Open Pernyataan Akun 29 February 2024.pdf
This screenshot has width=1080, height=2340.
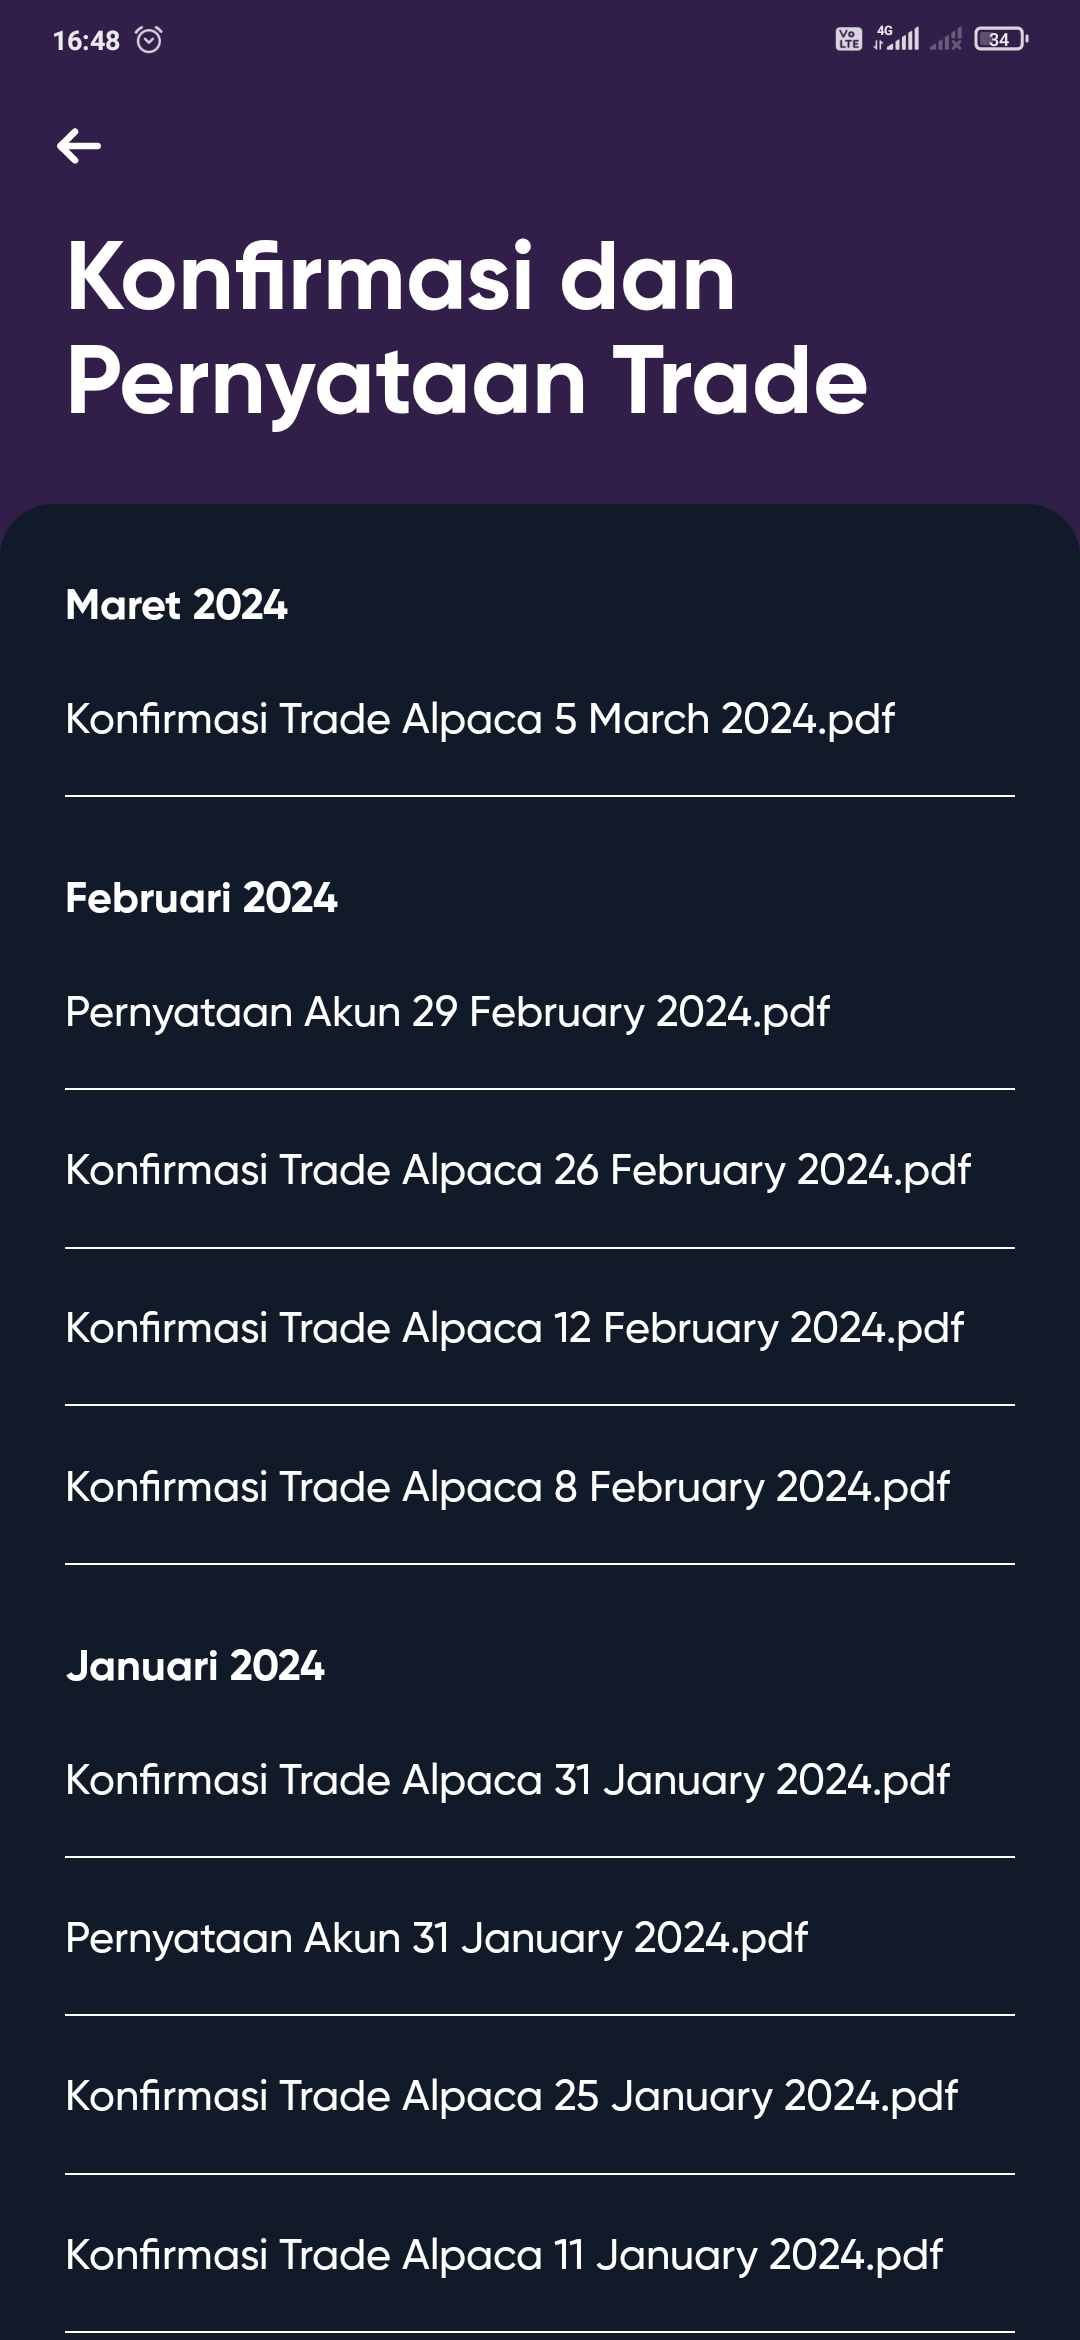540,1012
